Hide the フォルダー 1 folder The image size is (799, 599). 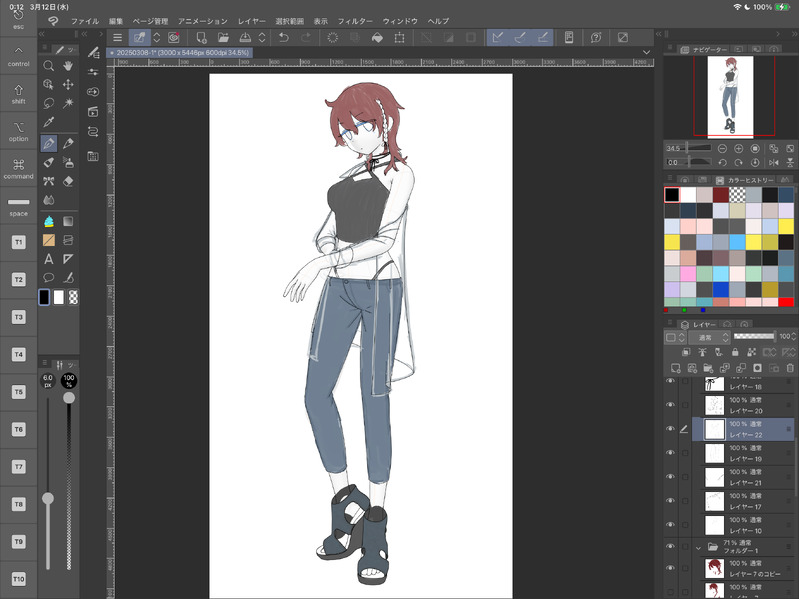click(x=671, y=547)
